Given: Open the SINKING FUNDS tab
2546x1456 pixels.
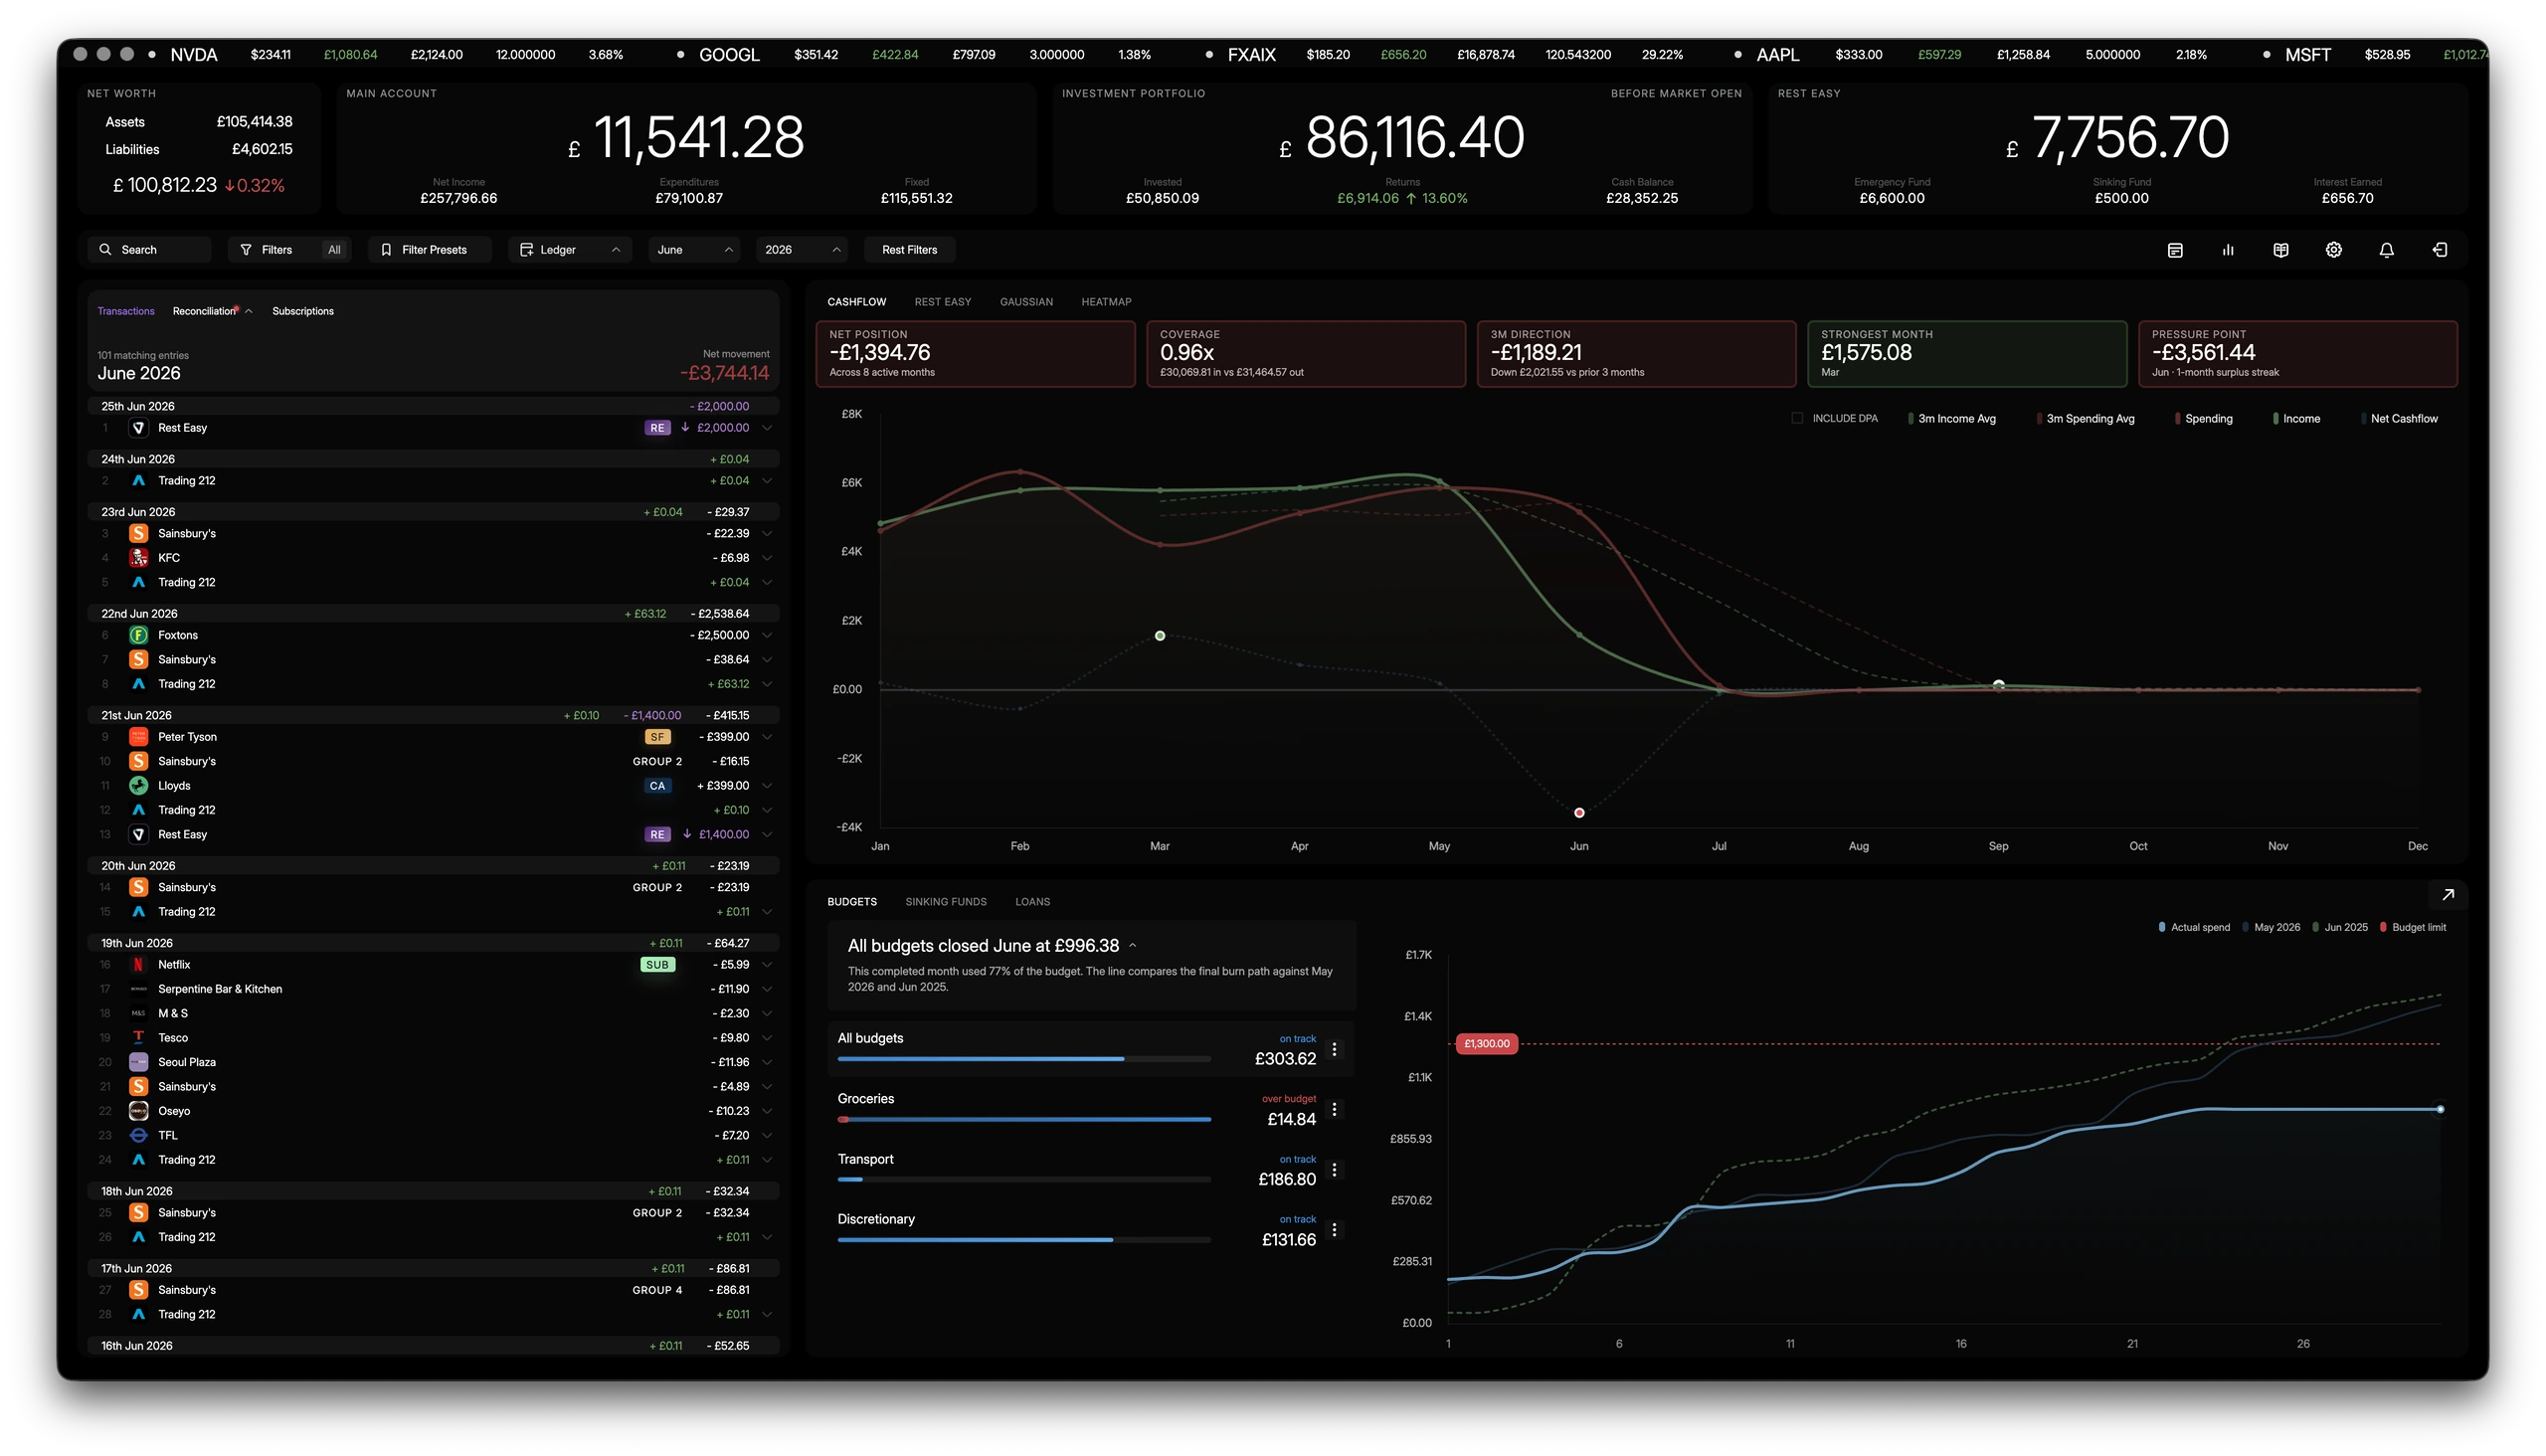Looking at the screenshot, I should [945, 902].
